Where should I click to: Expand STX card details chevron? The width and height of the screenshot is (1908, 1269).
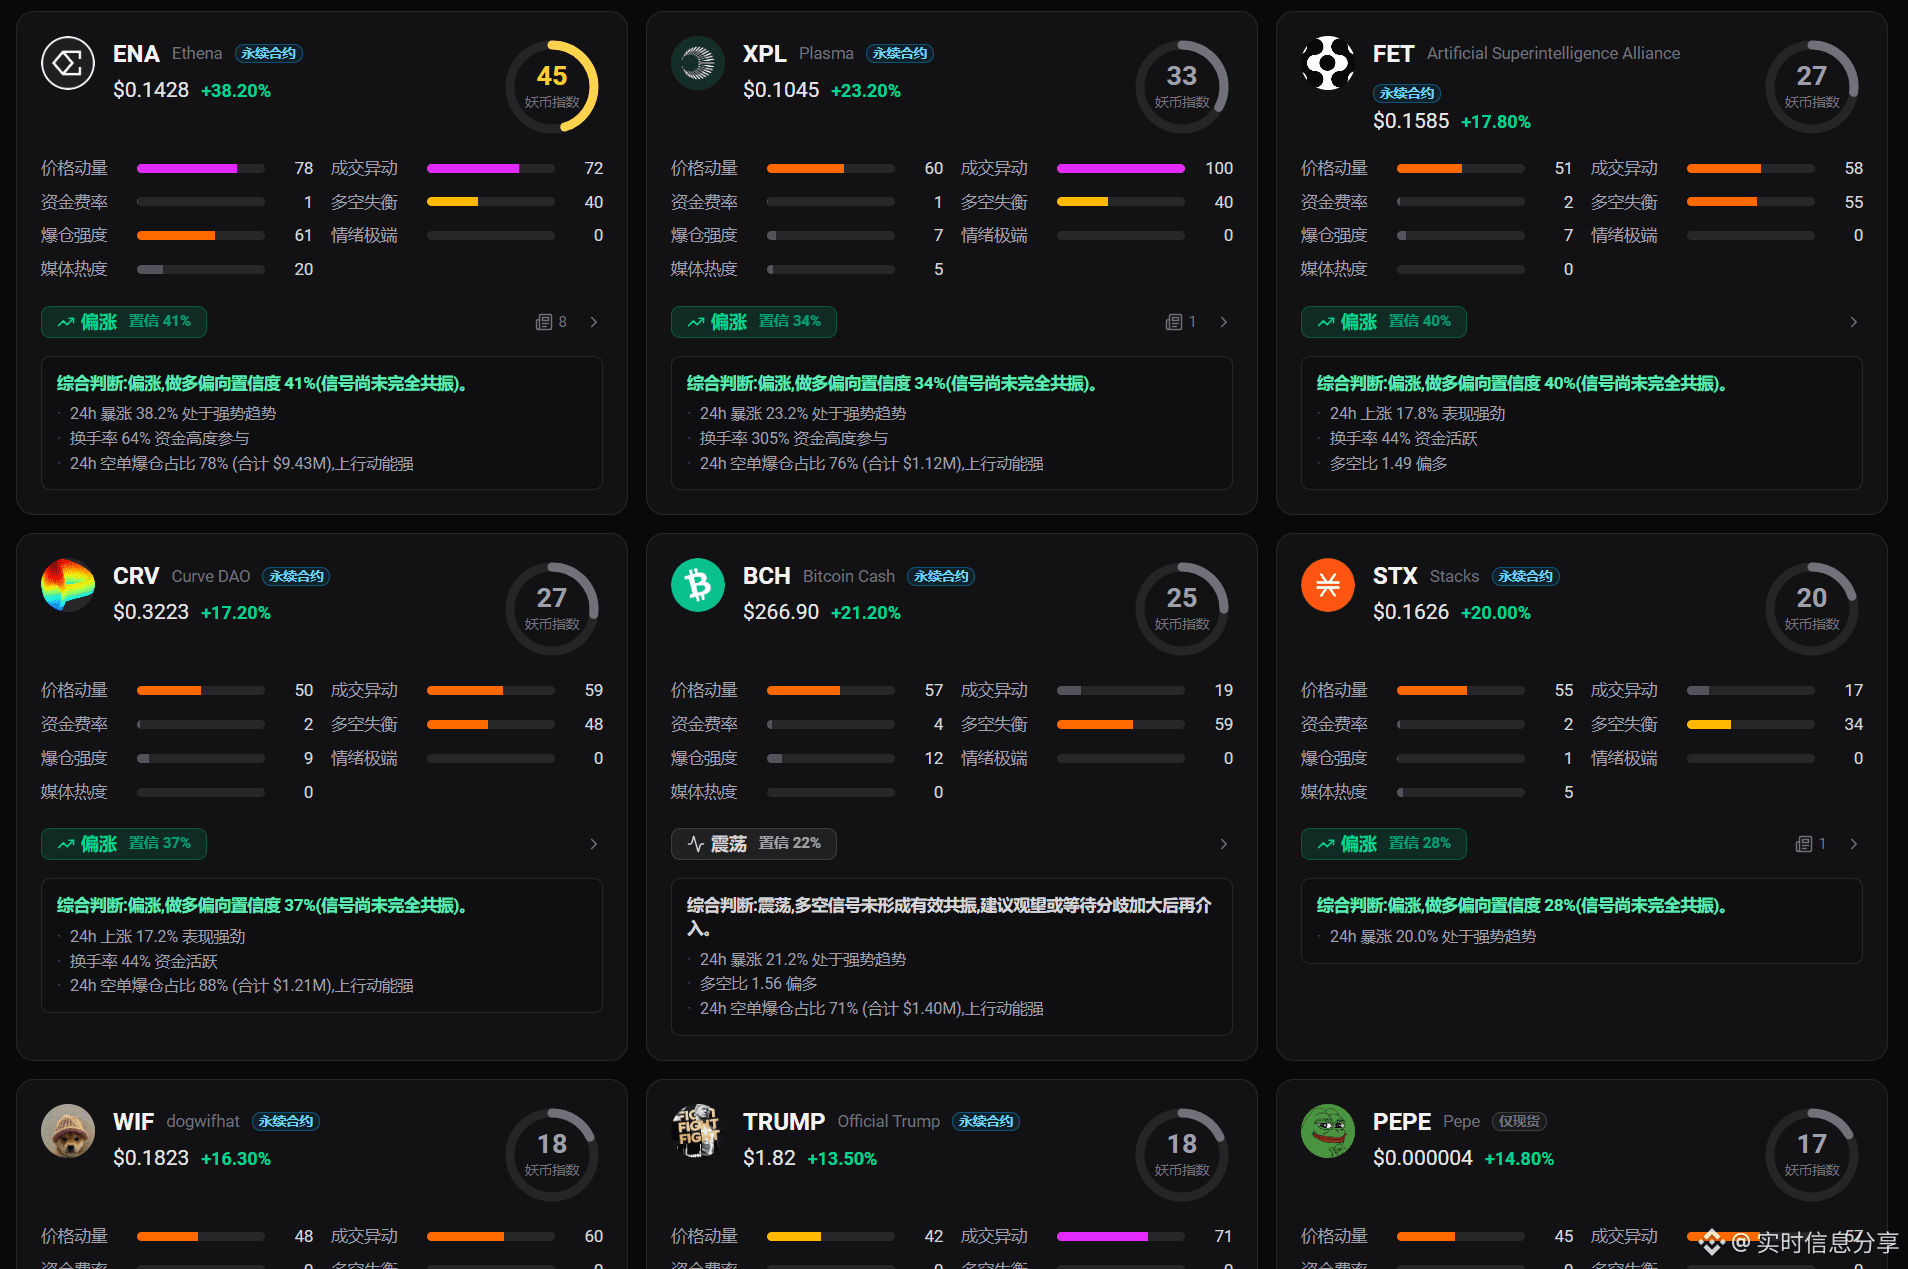pyautogui.click(x=1854, y=844)
